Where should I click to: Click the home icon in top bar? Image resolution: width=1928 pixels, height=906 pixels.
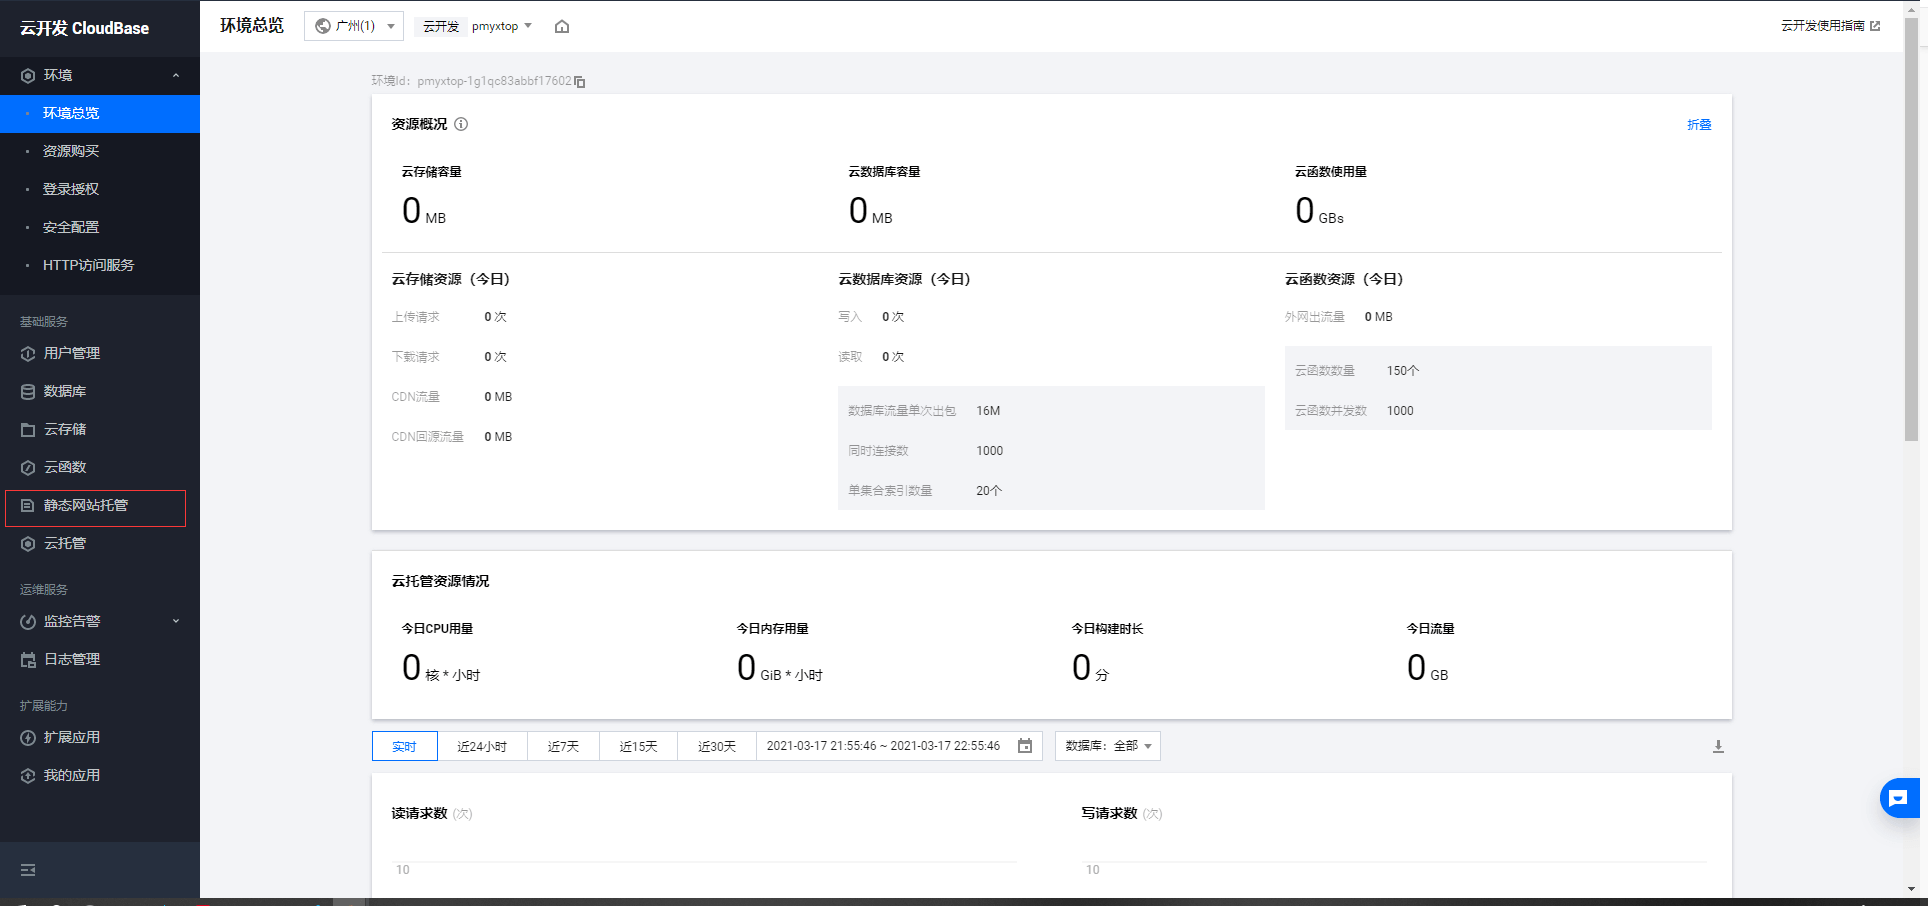[x=562, y=27]
